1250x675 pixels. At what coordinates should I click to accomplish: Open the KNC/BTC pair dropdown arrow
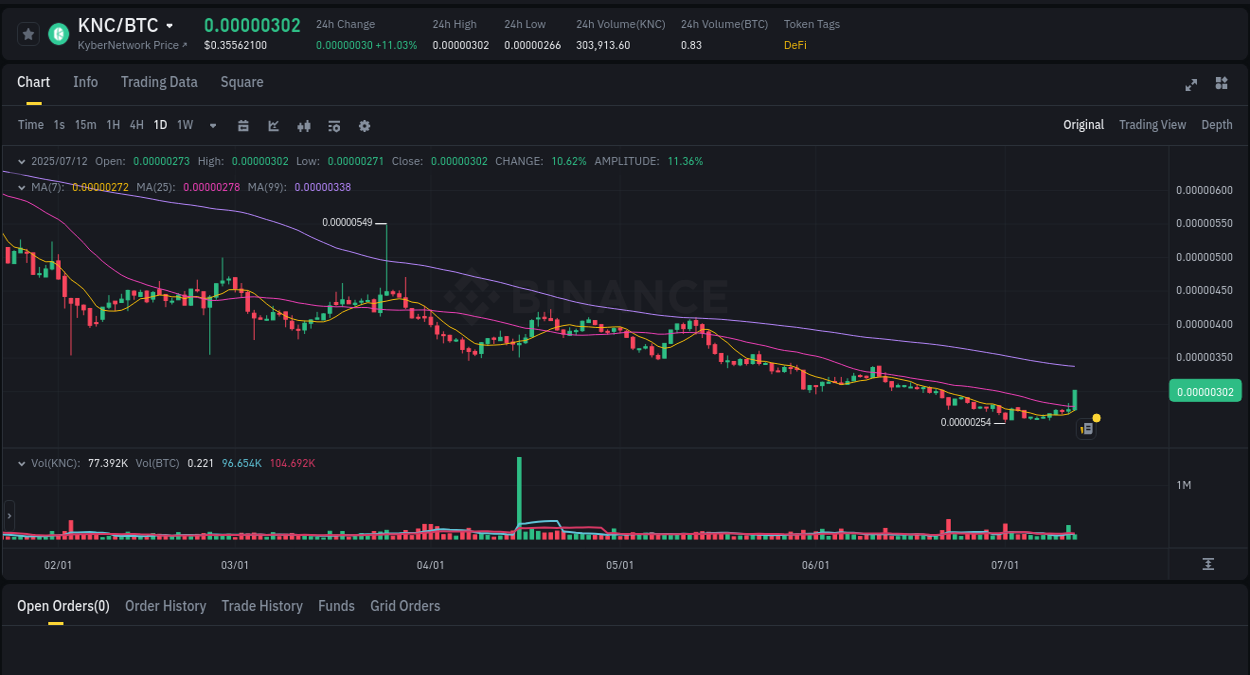point(170,25)
